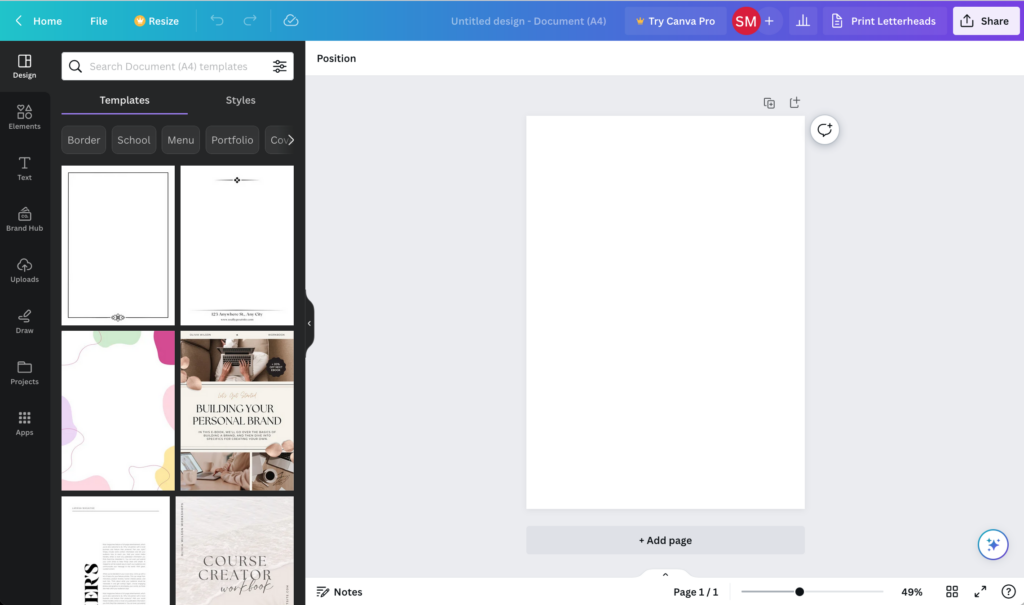
Task: Open template search filters icon
Action: pos(280,66)
